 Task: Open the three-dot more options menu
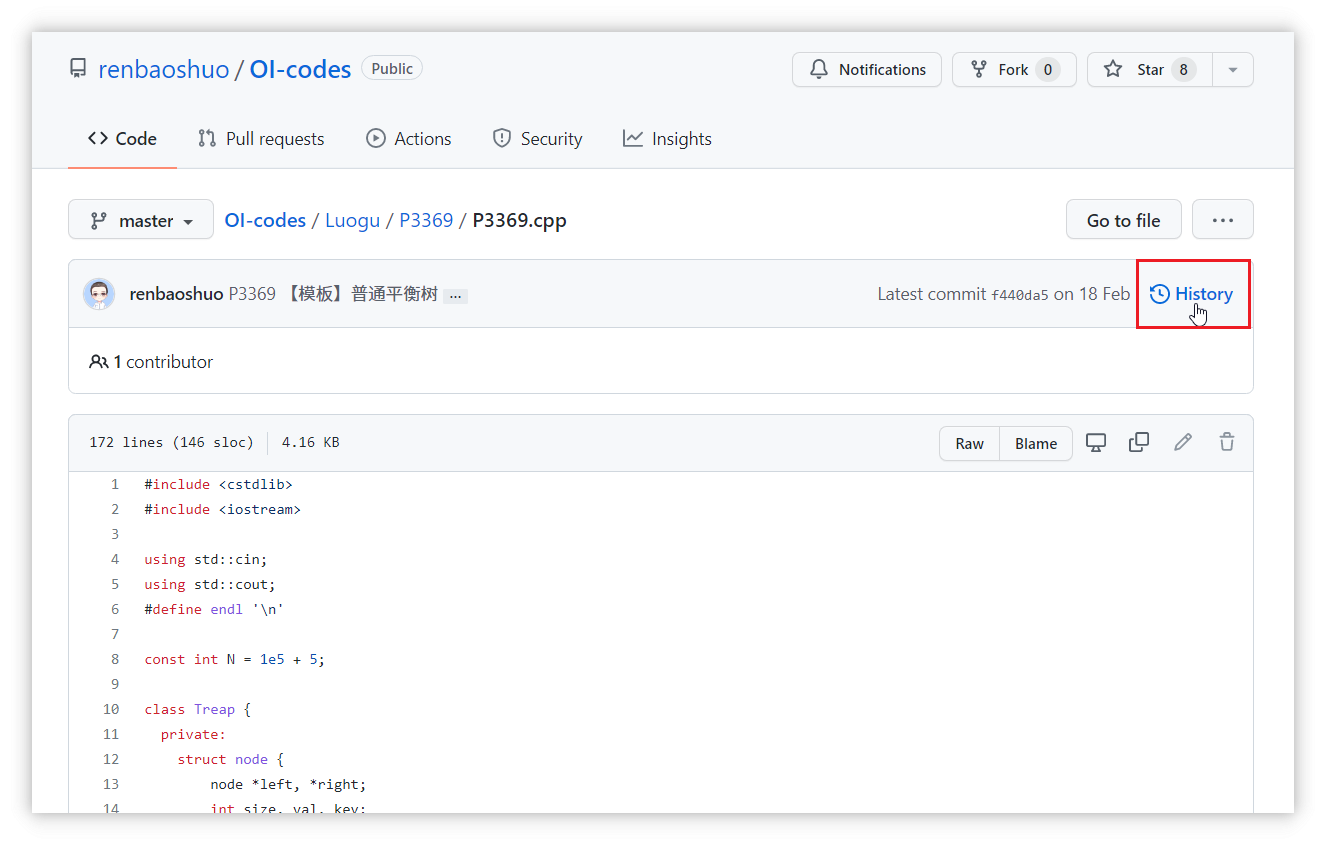(1223, 220)
